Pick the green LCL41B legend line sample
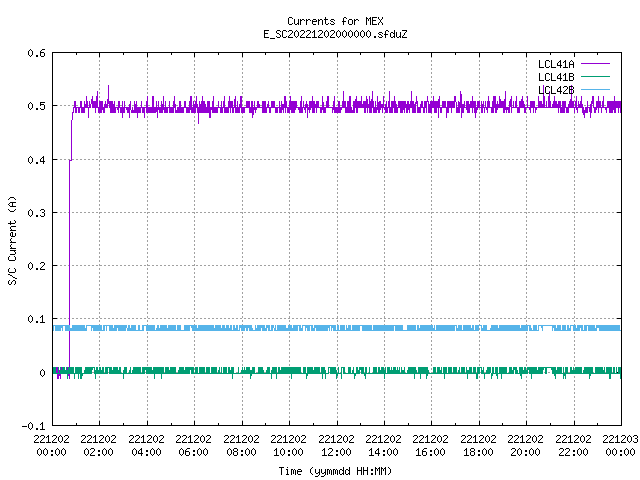 pos(595,76)
